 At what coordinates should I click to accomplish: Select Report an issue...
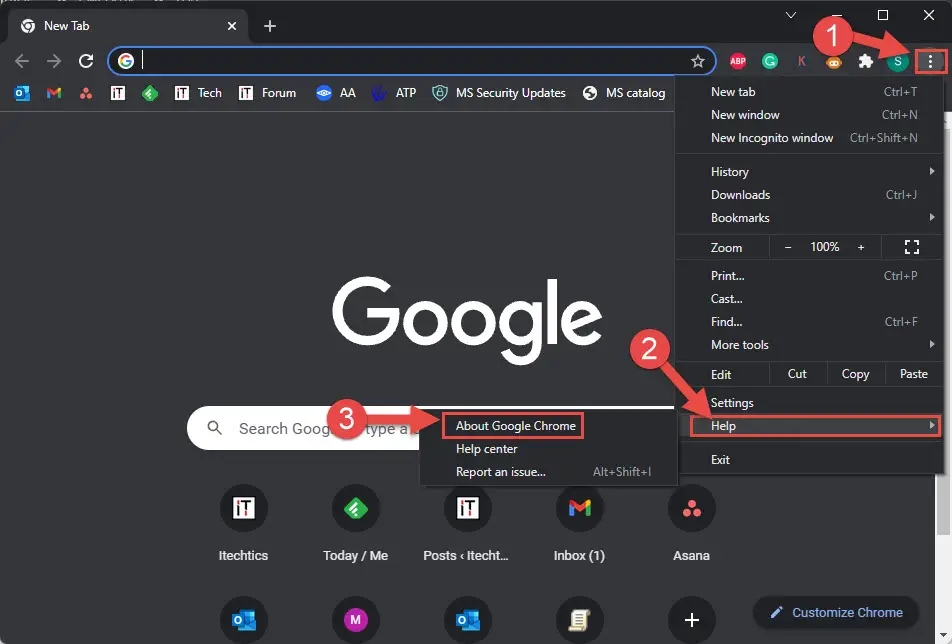click(x=548, y=472)
